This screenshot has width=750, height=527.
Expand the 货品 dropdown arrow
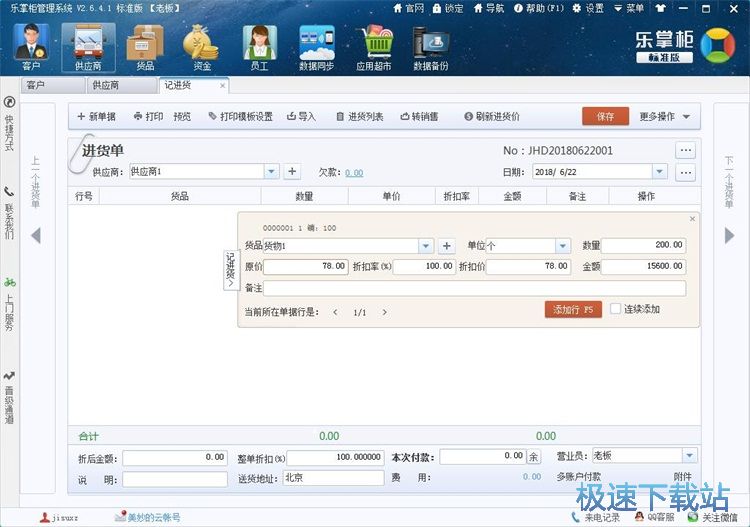point(426,246)
